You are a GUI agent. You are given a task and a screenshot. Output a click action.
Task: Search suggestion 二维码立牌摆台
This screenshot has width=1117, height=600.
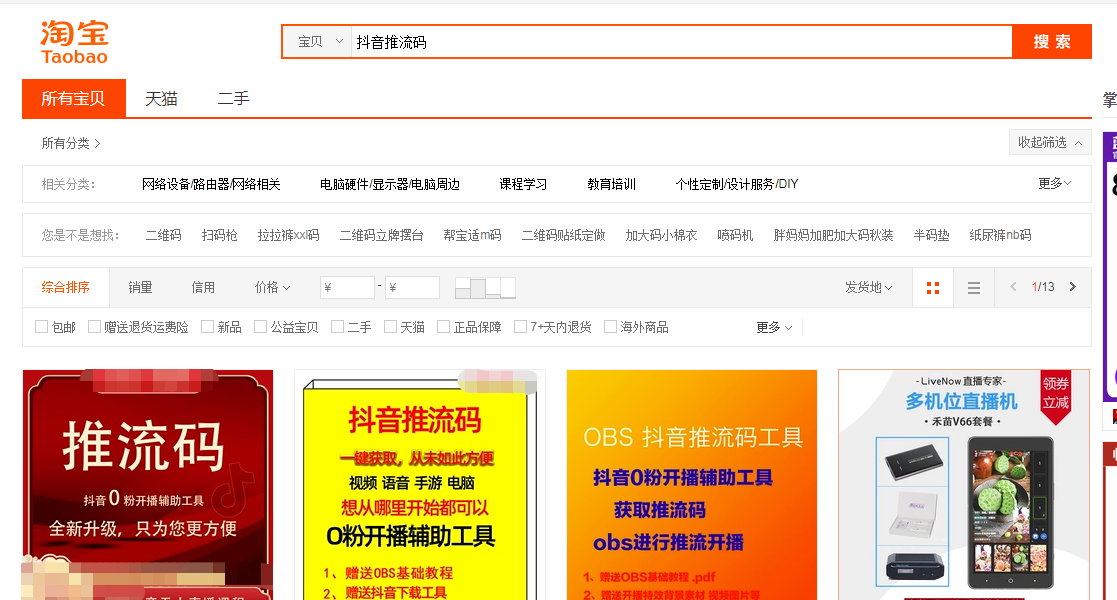pos(382,235)
